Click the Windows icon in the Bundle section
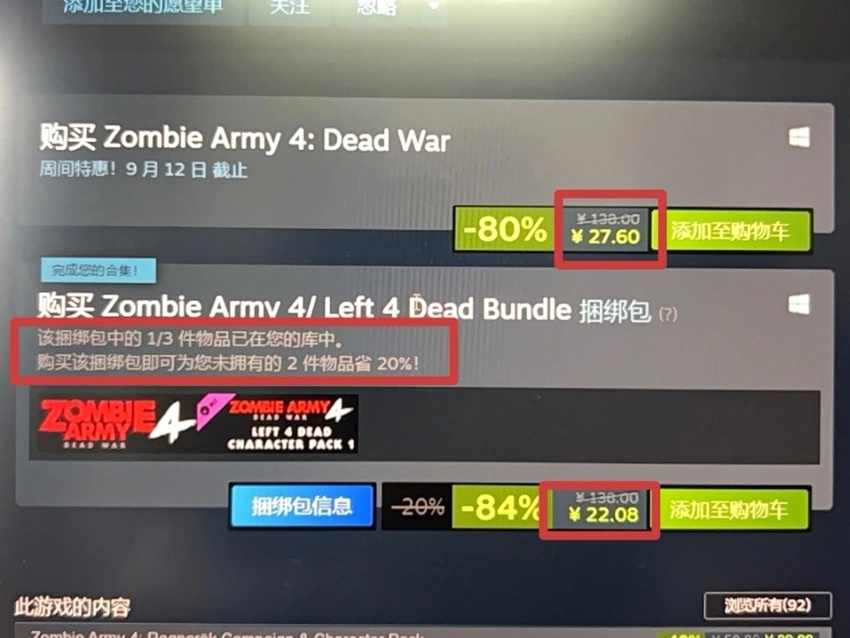850x638 pixels. 799,304
